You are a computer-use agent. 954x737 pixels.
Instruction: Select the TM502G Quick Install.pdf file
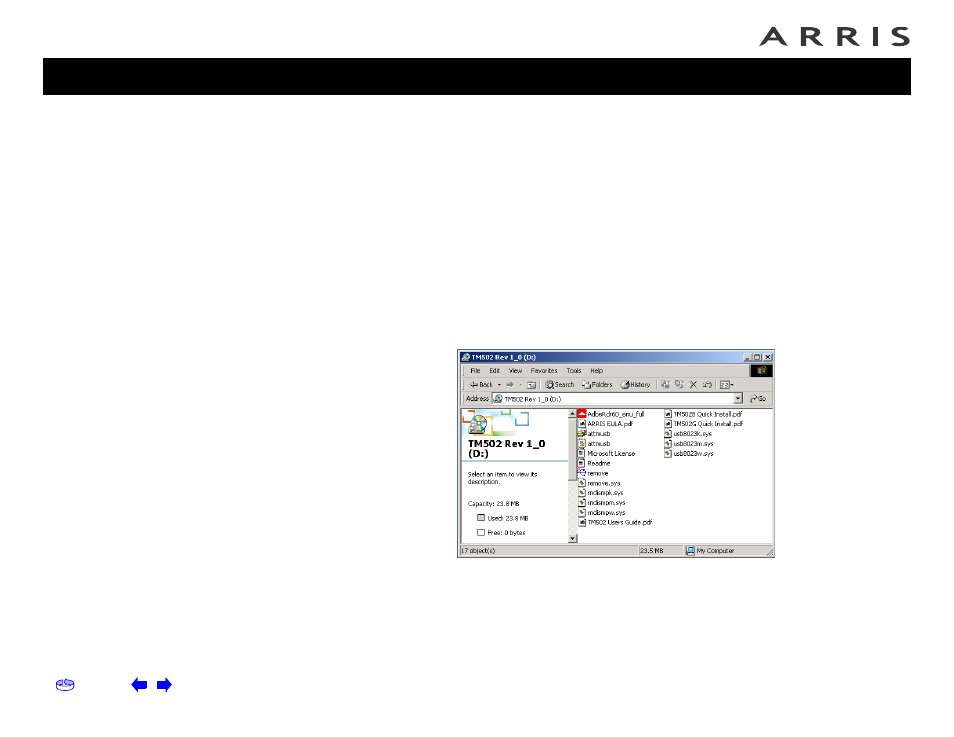pos(704,424)
